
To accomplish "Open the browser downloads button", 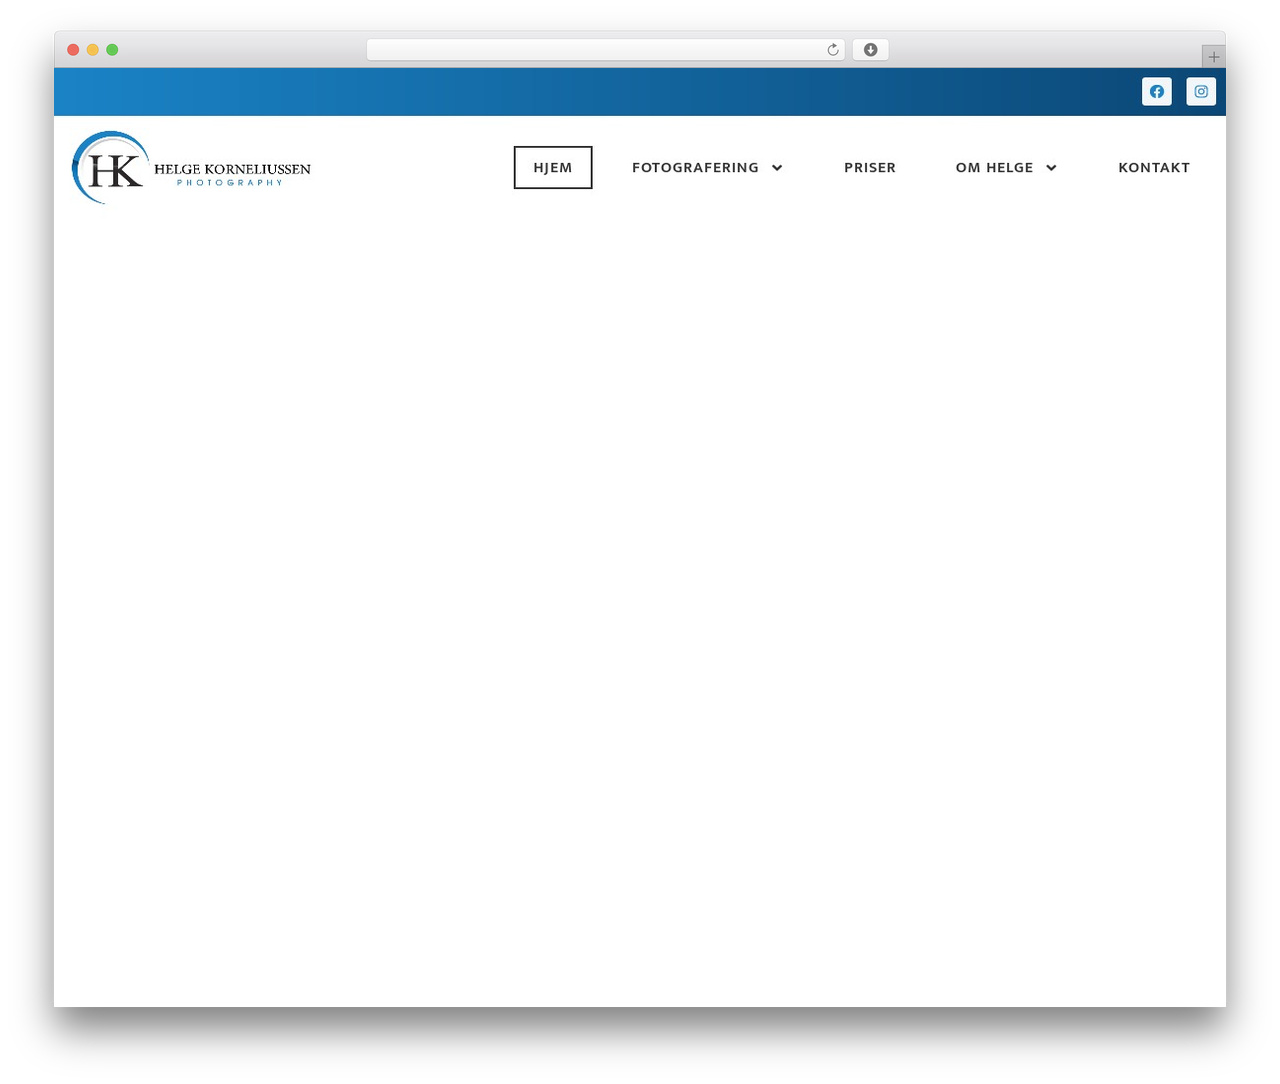I will click(870, 50).
